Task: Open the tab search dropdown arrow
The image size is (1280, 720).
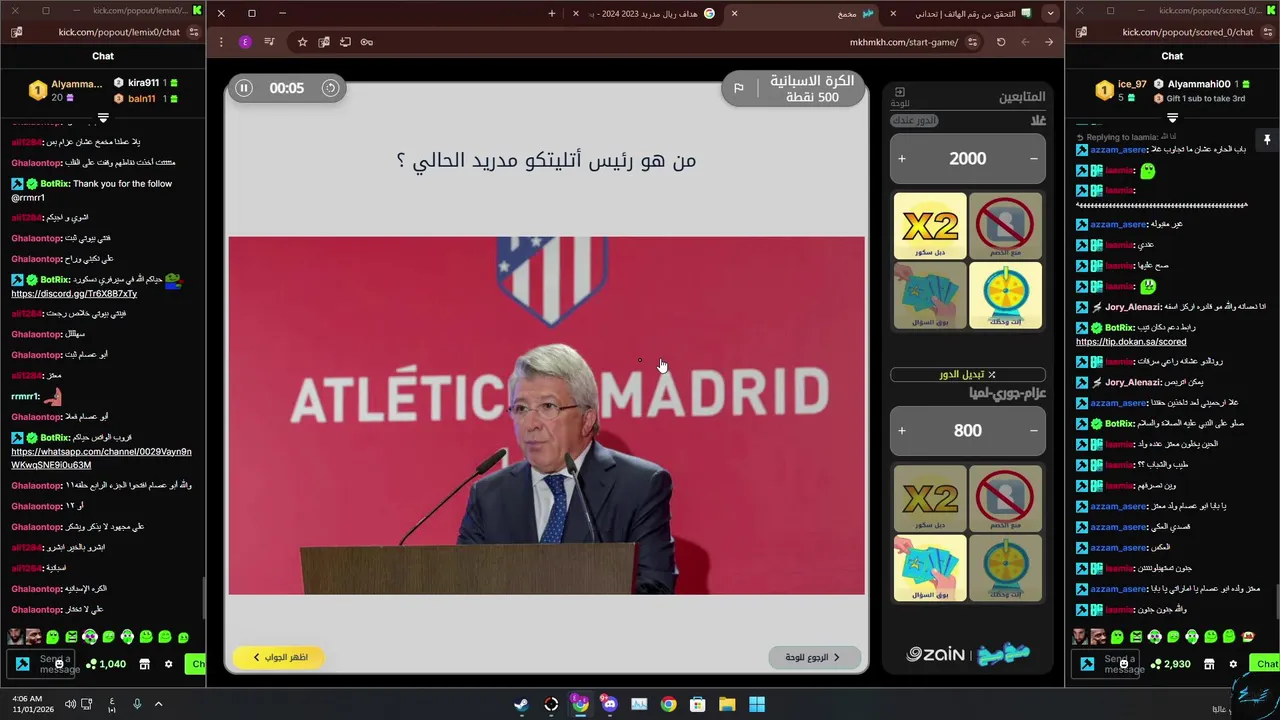Action: pyautogui.click(x=1049, y=13)
